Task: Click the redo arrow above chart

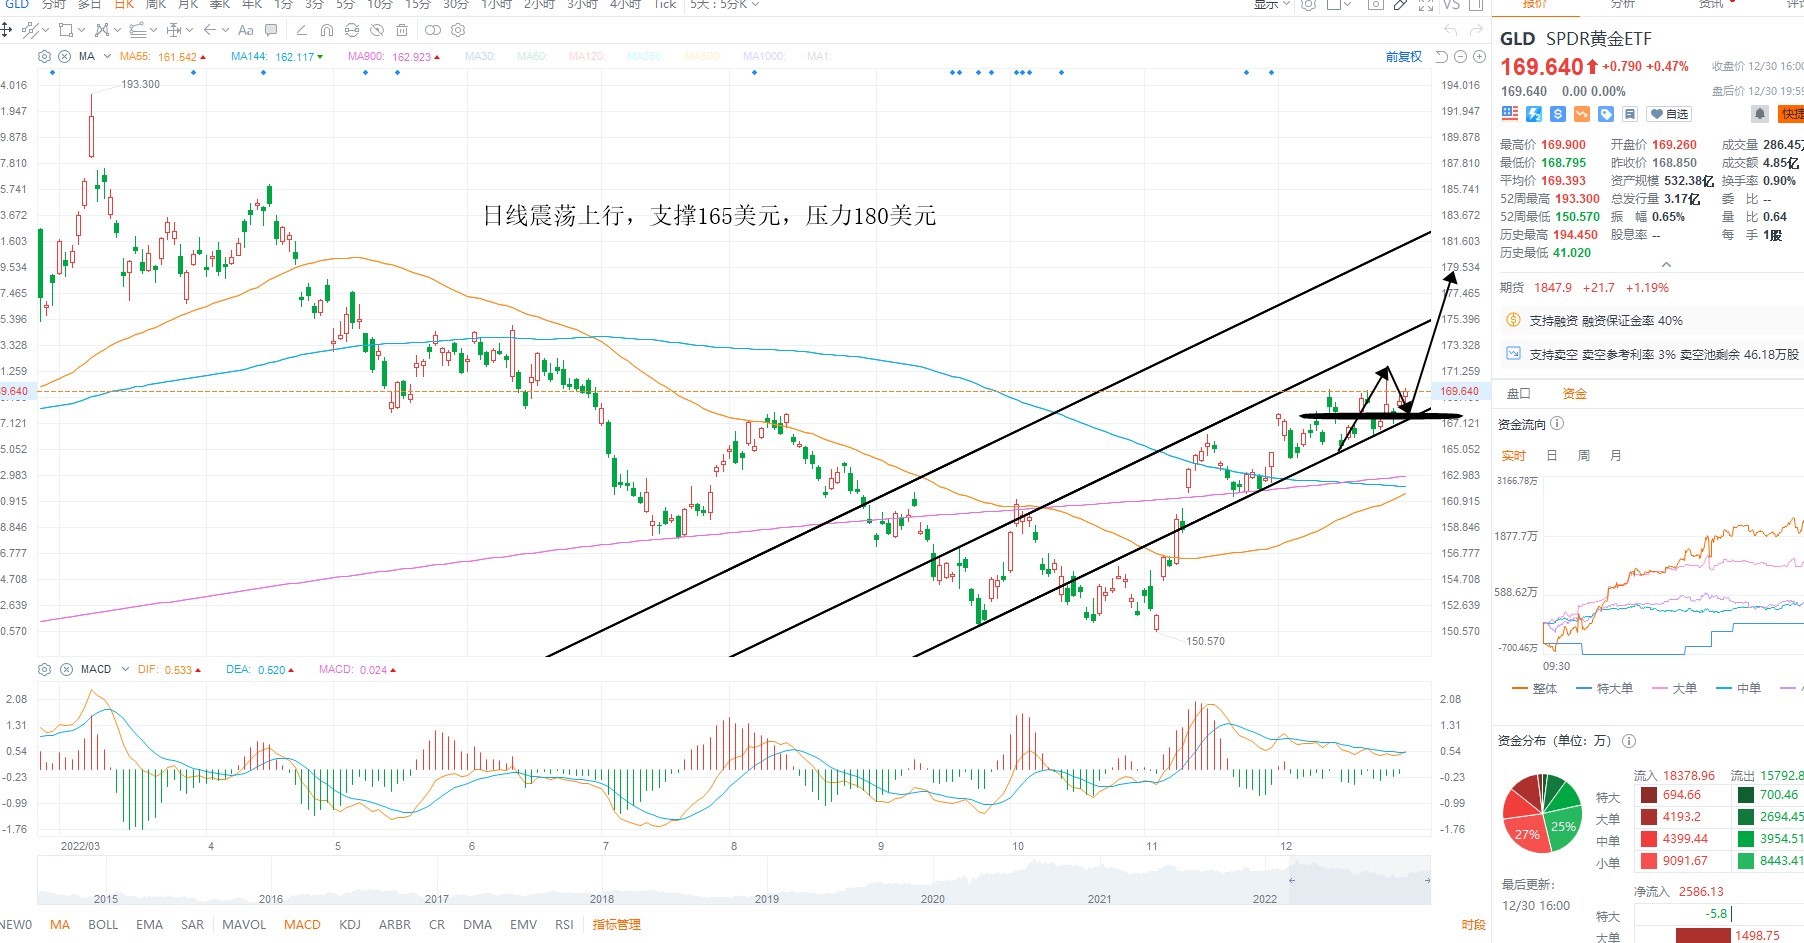Action: point(1476,30)
